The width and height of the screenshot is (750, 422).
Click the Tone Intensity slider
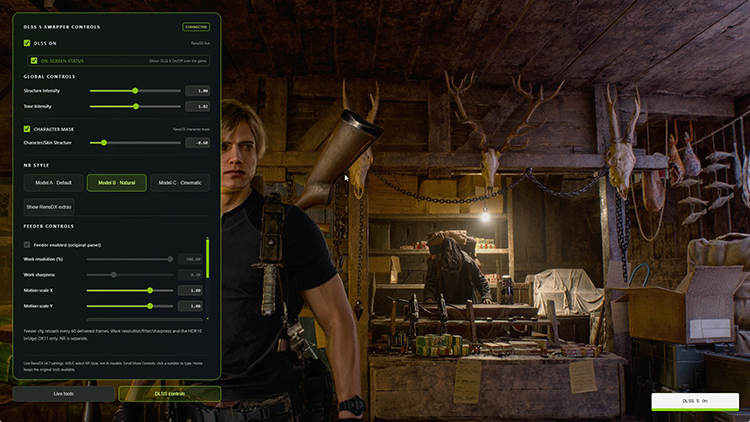[135, 106]
